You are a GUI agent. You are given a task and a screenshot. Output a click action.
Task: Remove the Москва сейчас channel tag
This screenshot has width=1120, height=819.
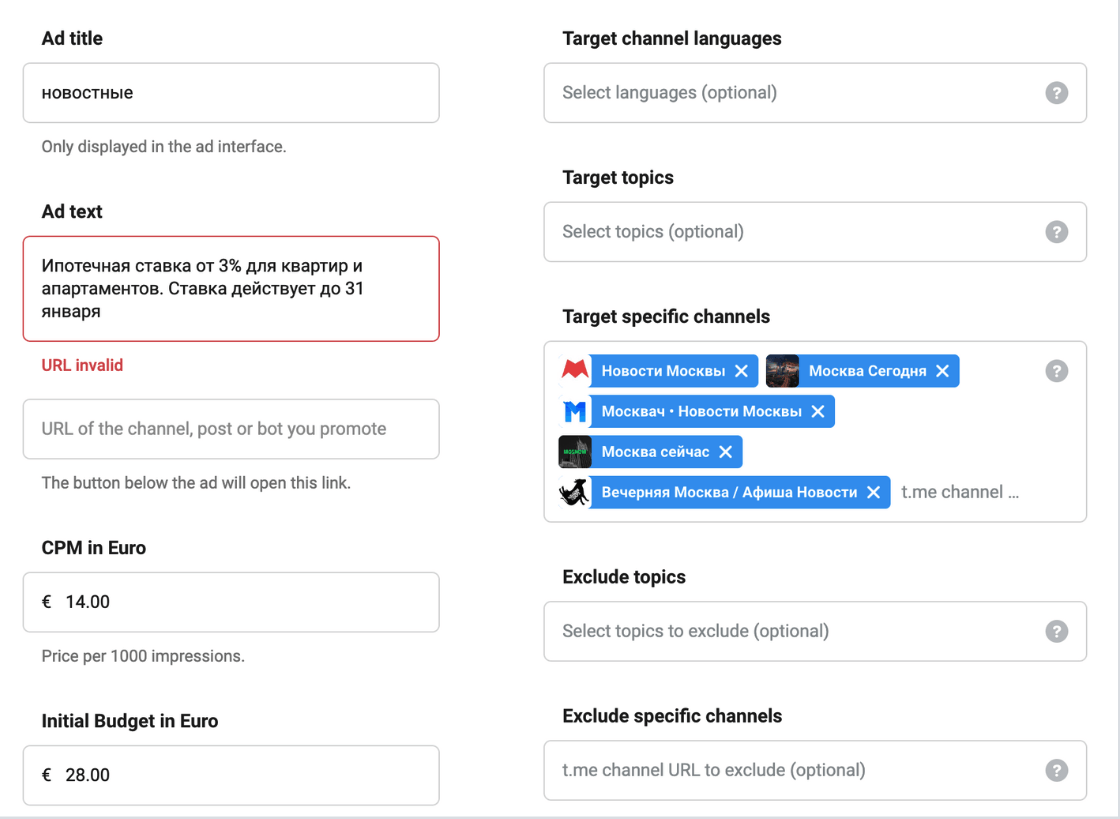[x=725, y=452]
